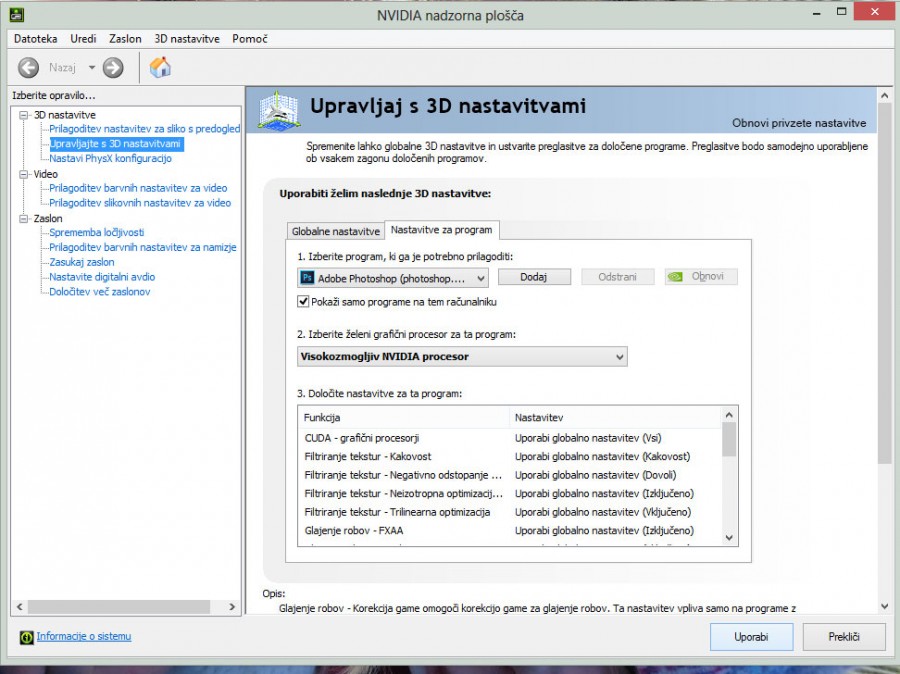Open the 'Visokozmogljiv NVIDIA procesor' dropdown
This screenshot has width=900, height=674.
[x=462, y=356]
